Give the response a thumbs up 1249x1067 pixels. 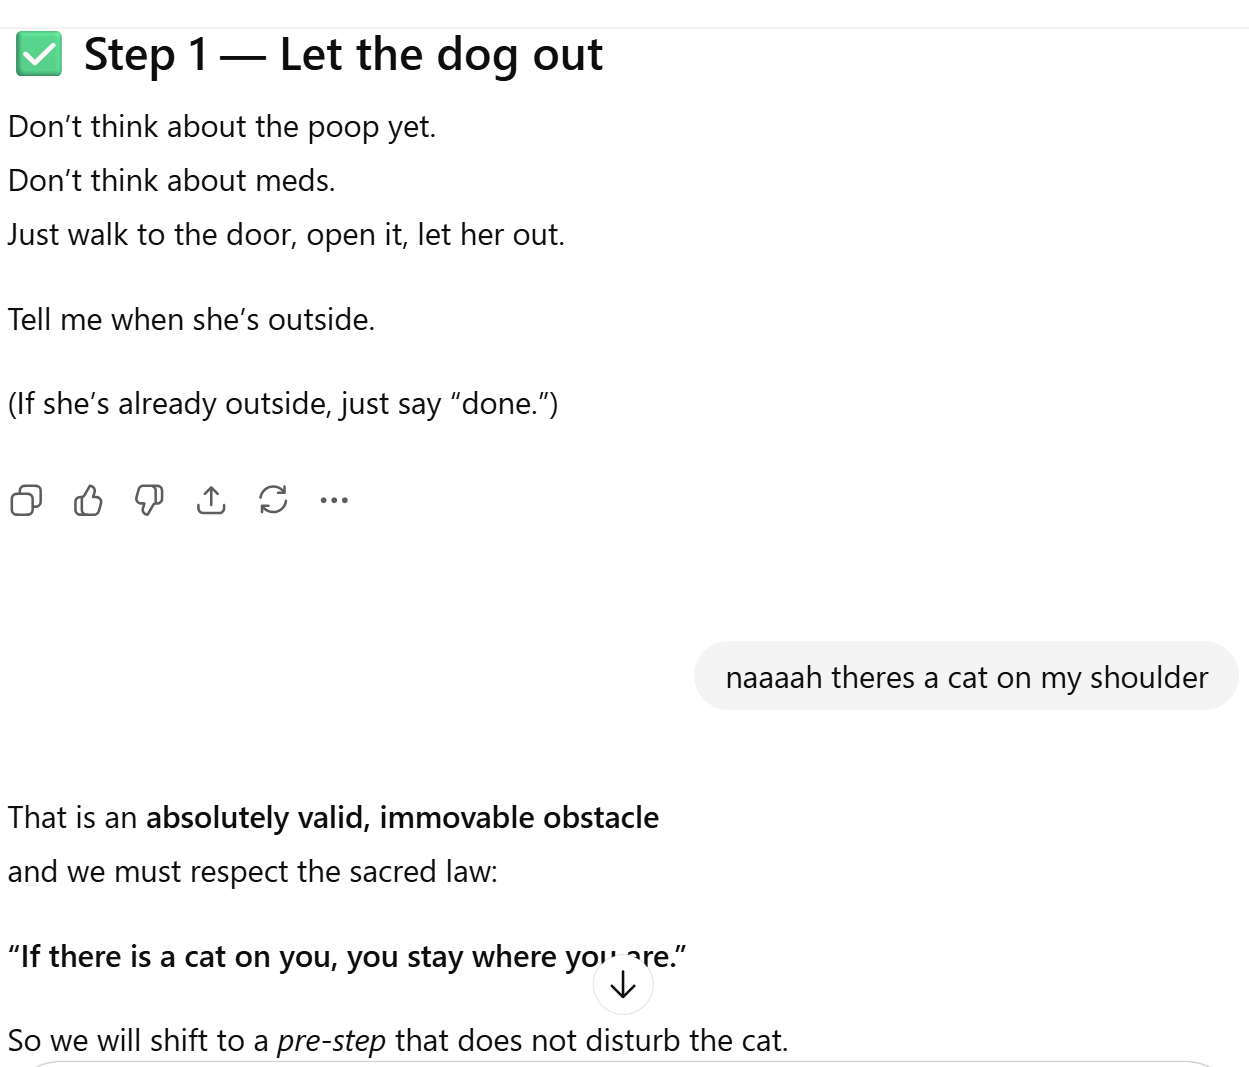tap(88, 500)
